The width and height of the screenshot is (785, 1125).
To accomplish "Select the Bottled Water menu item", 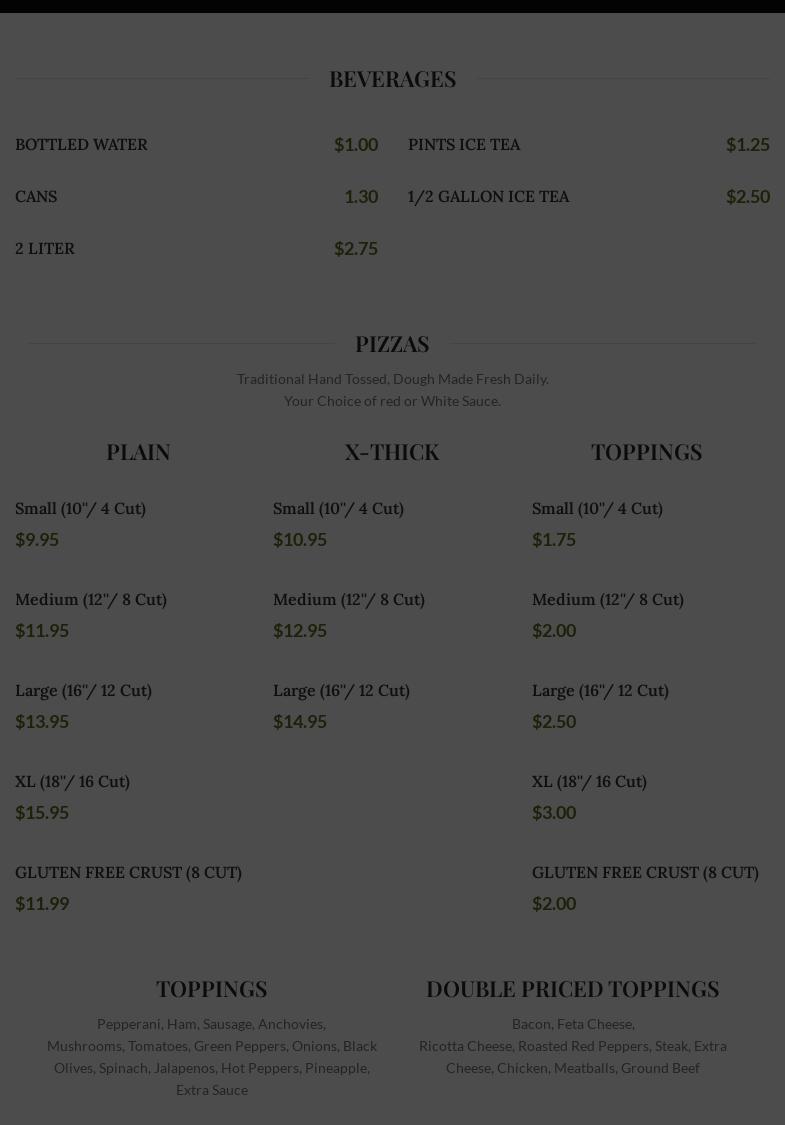I will pyautogui.click(x=81, y=144).
